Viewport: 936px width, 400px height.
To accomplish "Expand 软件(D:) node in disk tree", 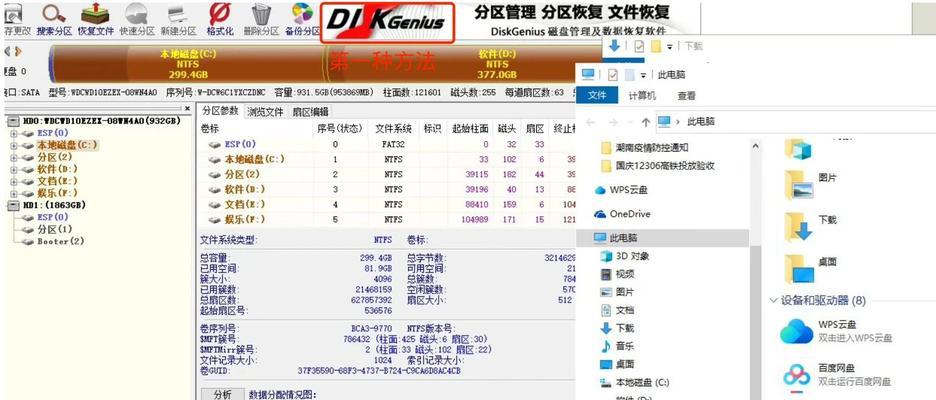I will coord(13,169).
